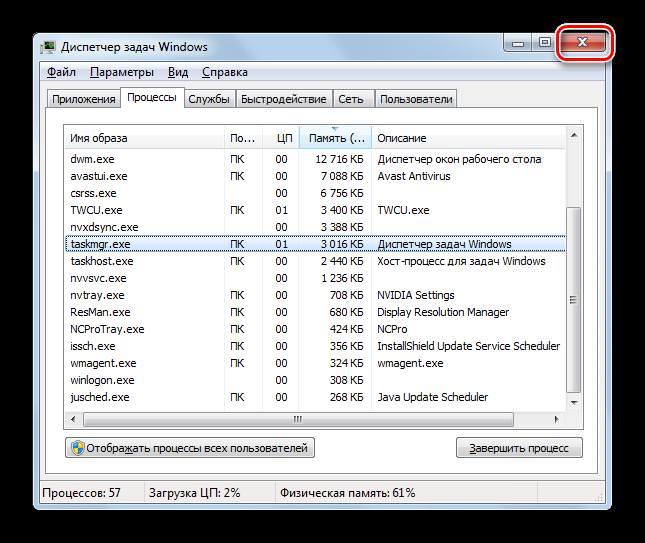
Task: Sort by Описание column header
Action: coord(469,138)
